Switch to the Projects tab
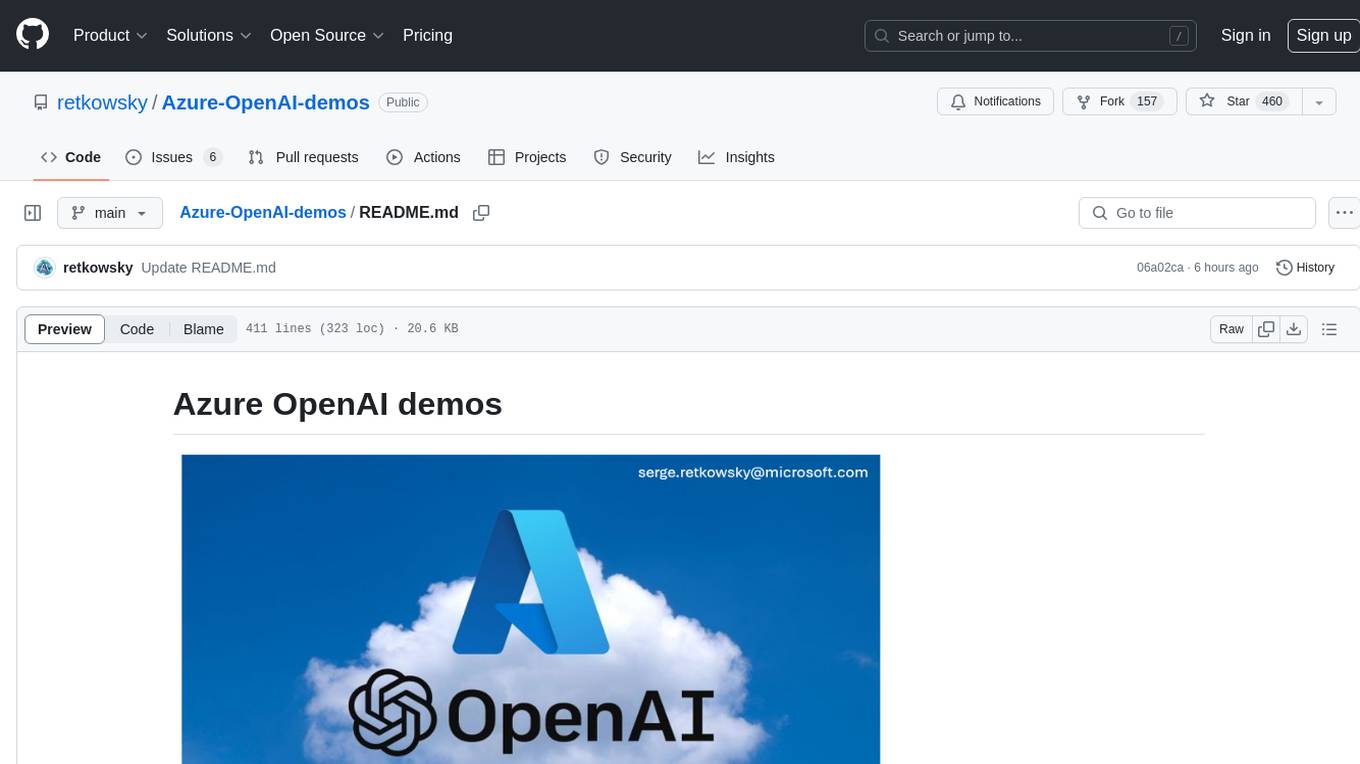1360x764 pixels. (527, 157)
